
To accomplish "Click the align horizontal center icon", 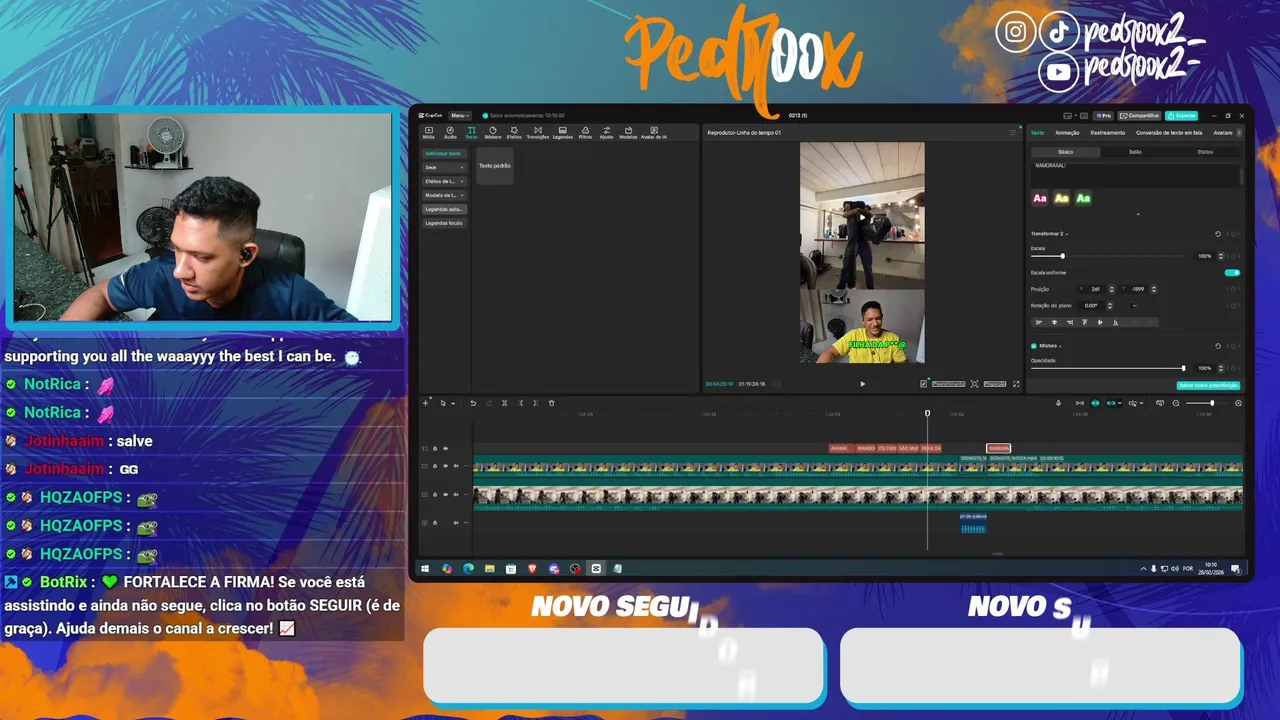I will [x=1054, y=323].
